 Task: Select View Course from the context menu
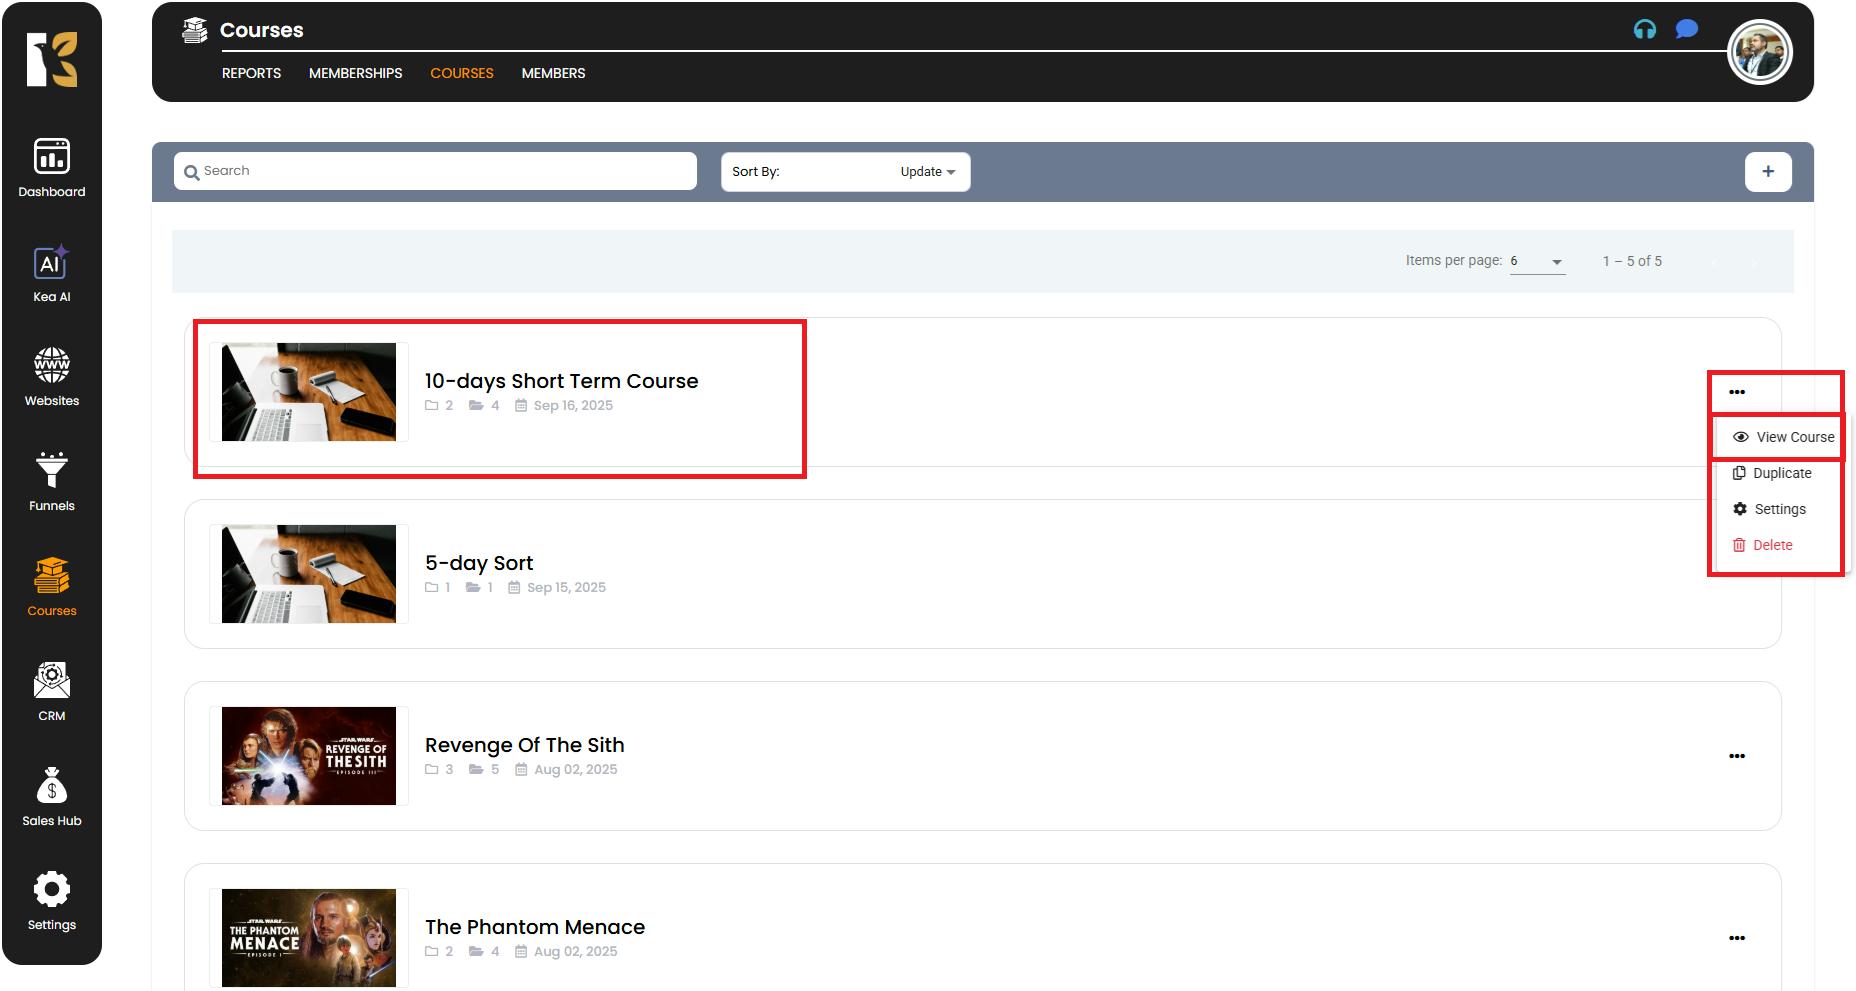coord(1783,437)
